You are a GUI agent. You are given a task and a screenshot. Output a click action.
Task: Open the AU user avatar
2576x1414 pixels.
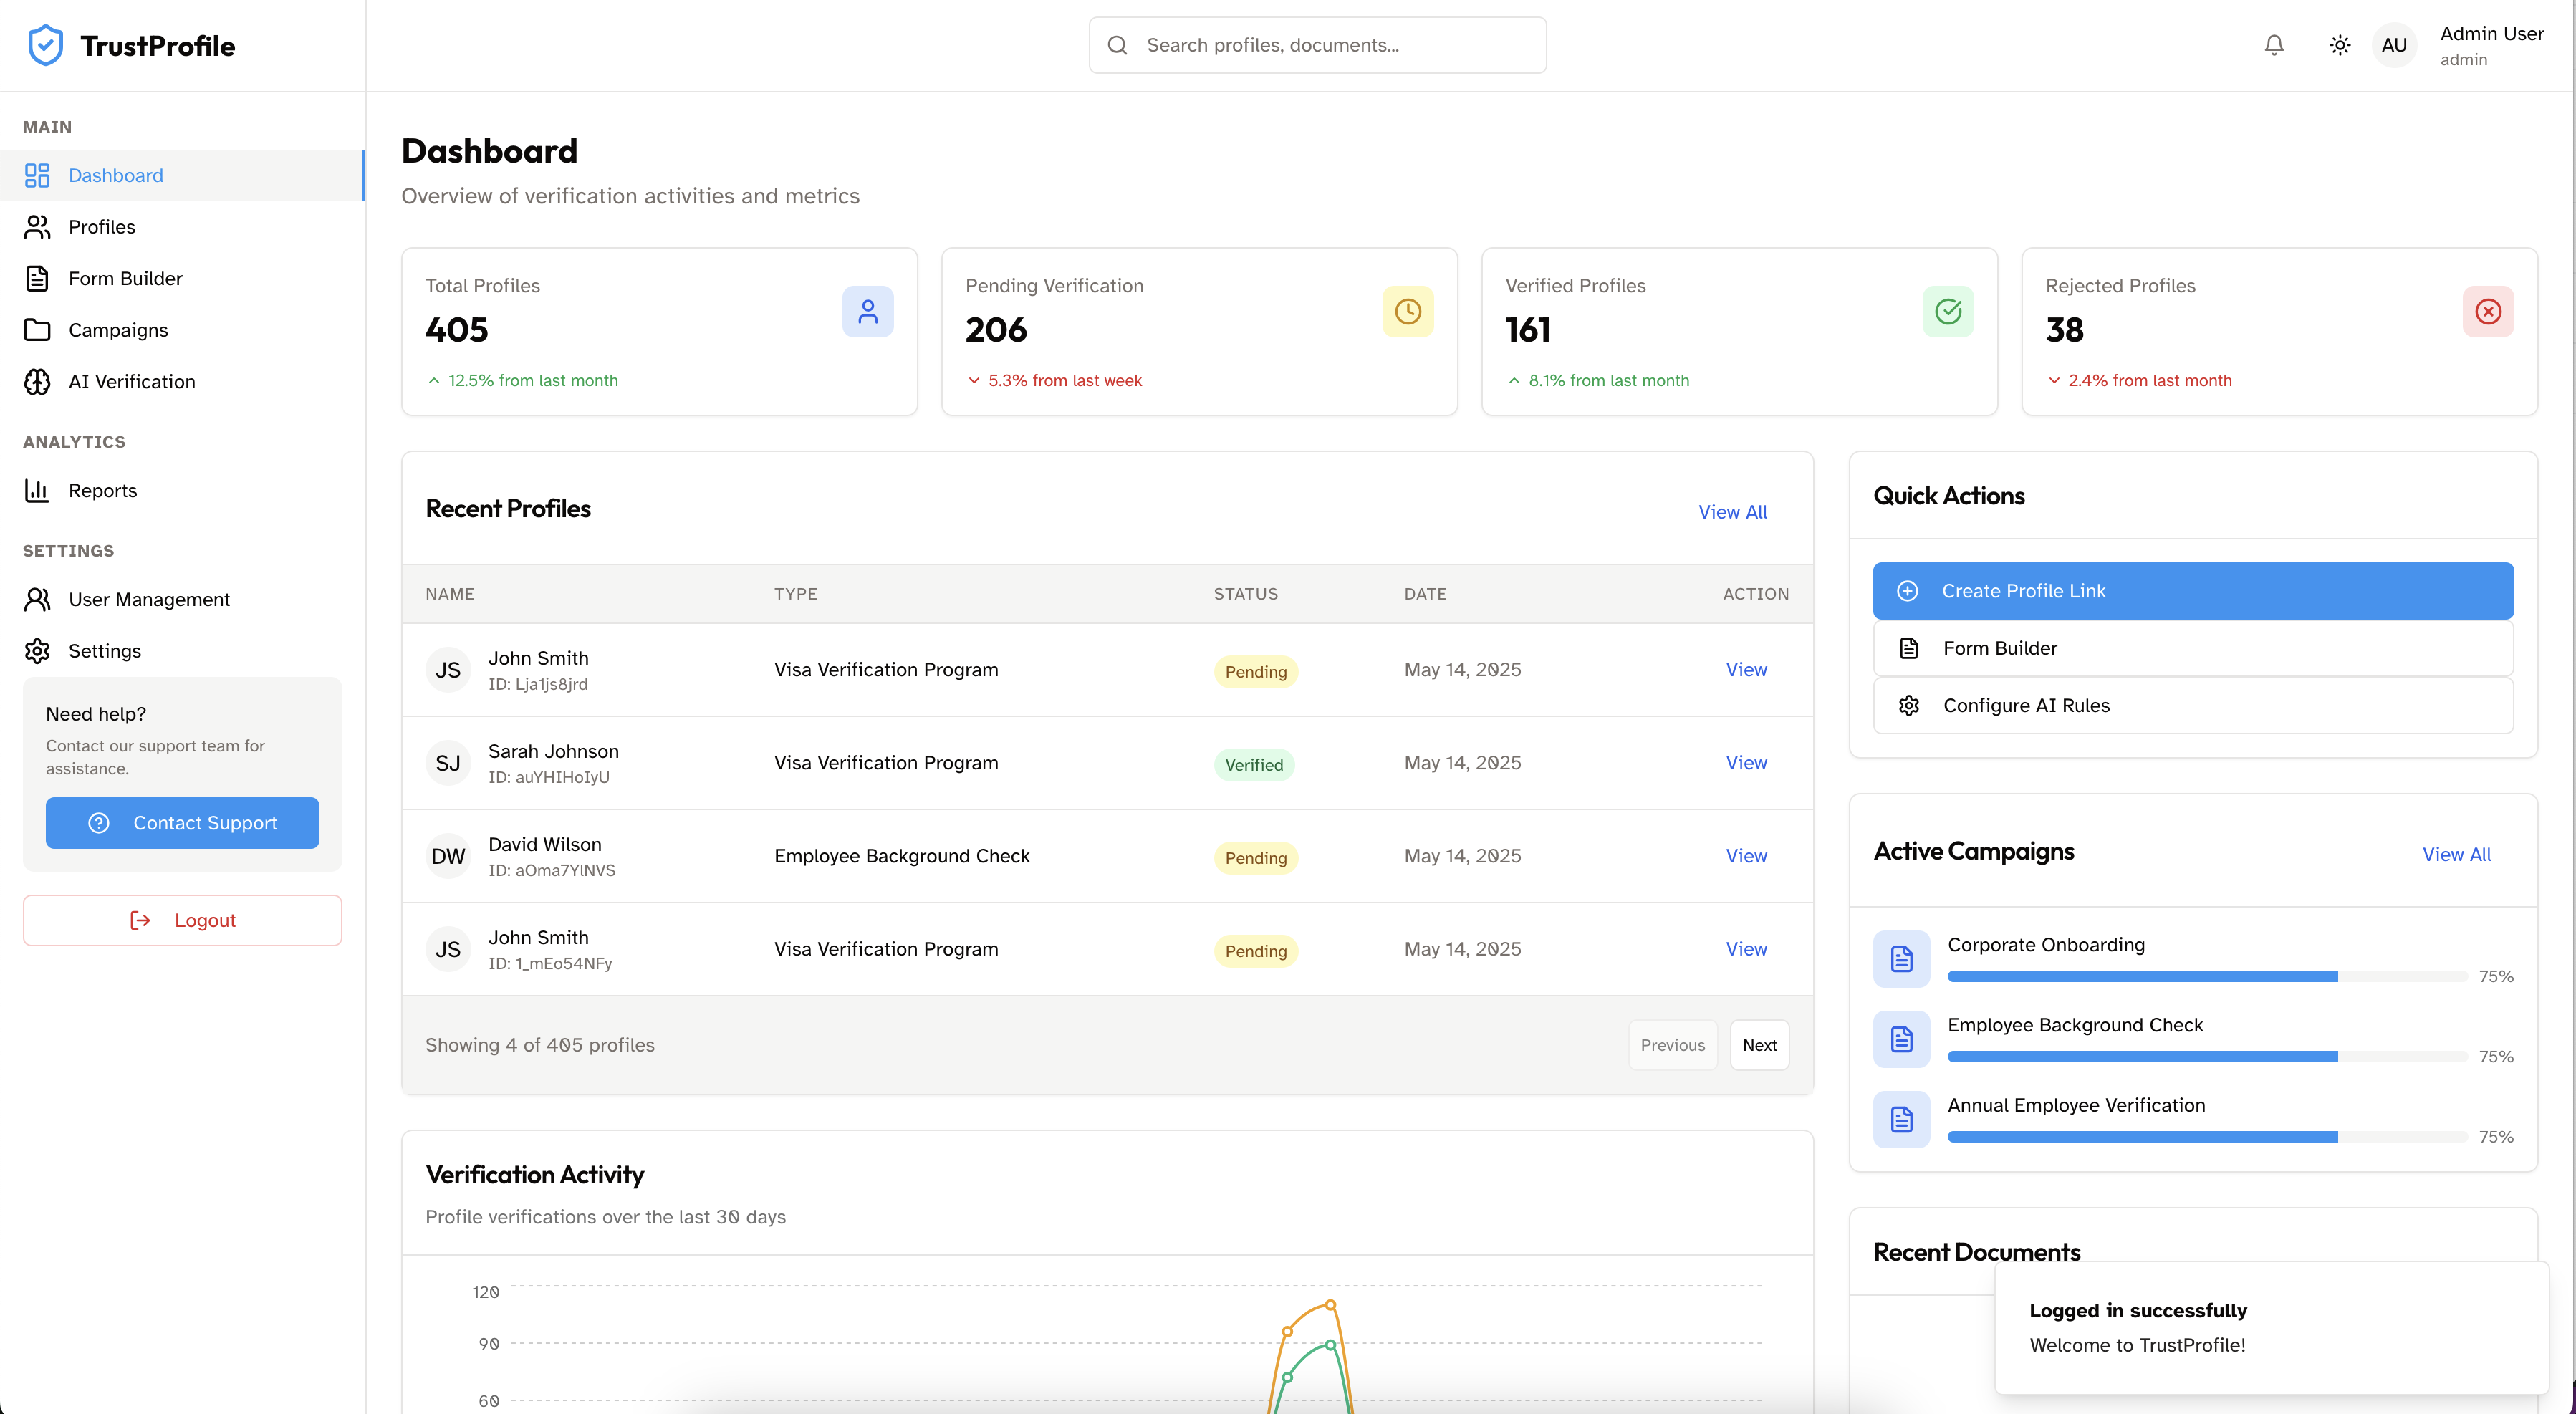[2394, 45]
